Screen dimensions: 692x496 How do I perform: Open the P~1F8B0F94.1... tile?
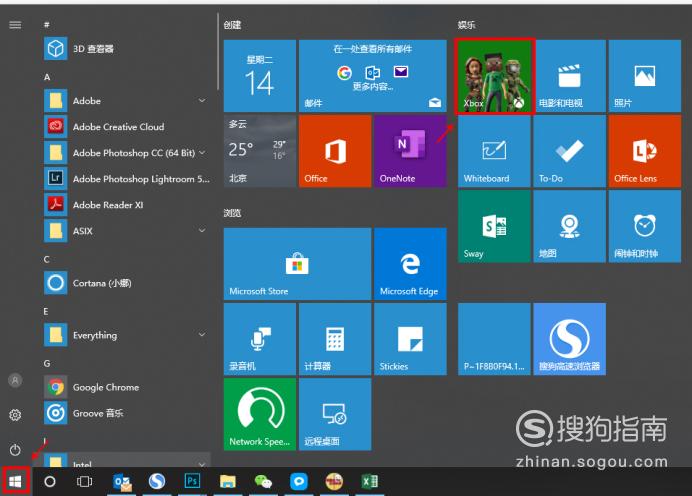494,339
